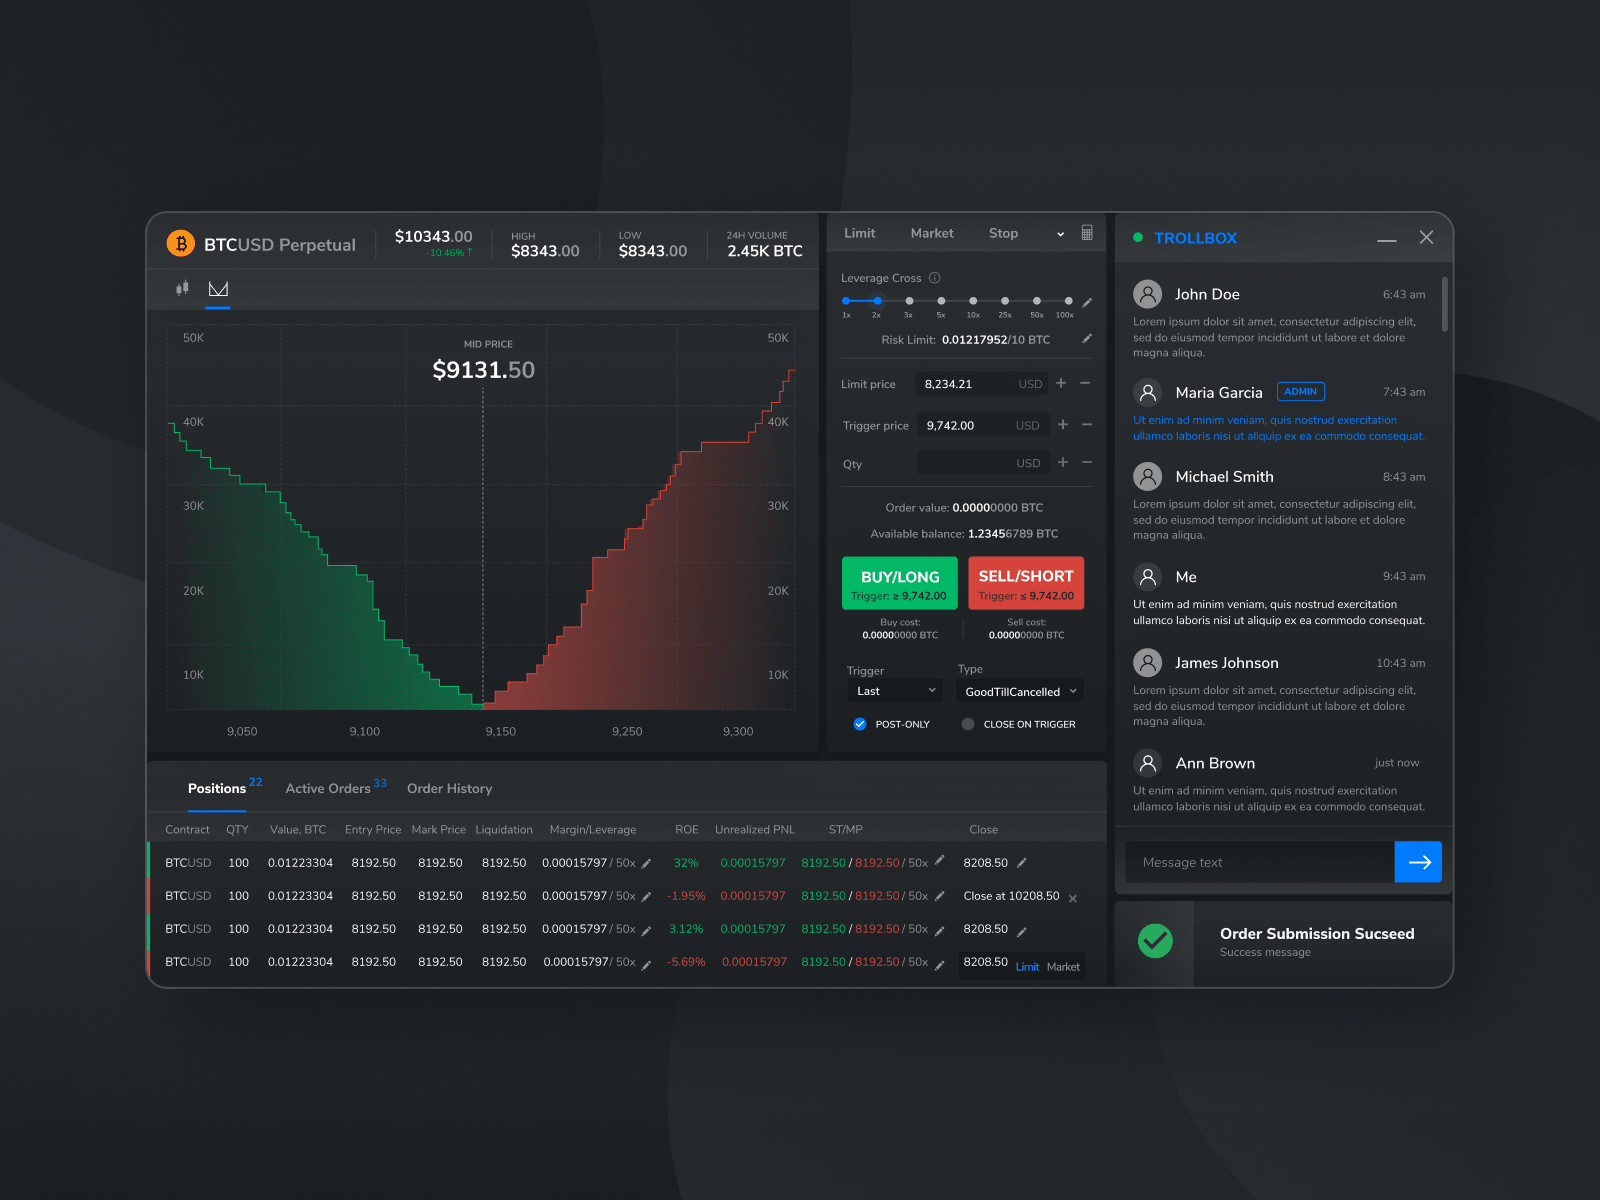The height and width of the screenshot is (1200, 1600).
Task: Open the Trigger Last dropdown
Action: pyautogui.click(x=896, y=691)
